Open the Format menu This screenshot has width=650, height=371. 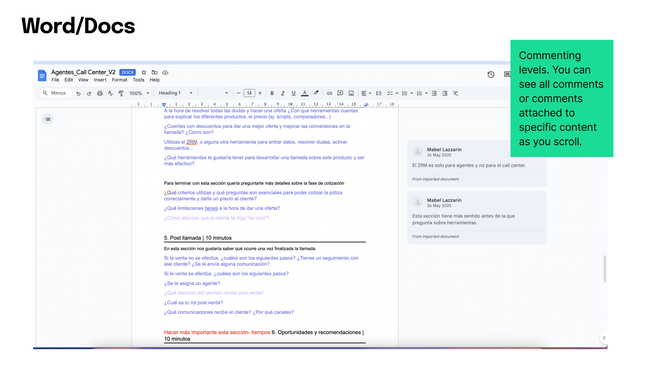(119, 80)
